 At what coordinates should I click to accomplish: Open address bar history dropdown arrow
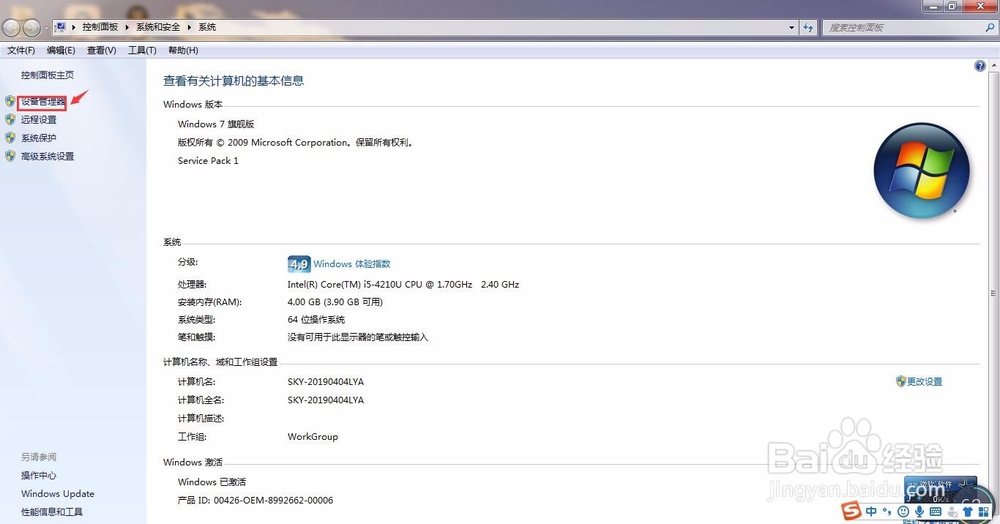[x=791, y=27]
